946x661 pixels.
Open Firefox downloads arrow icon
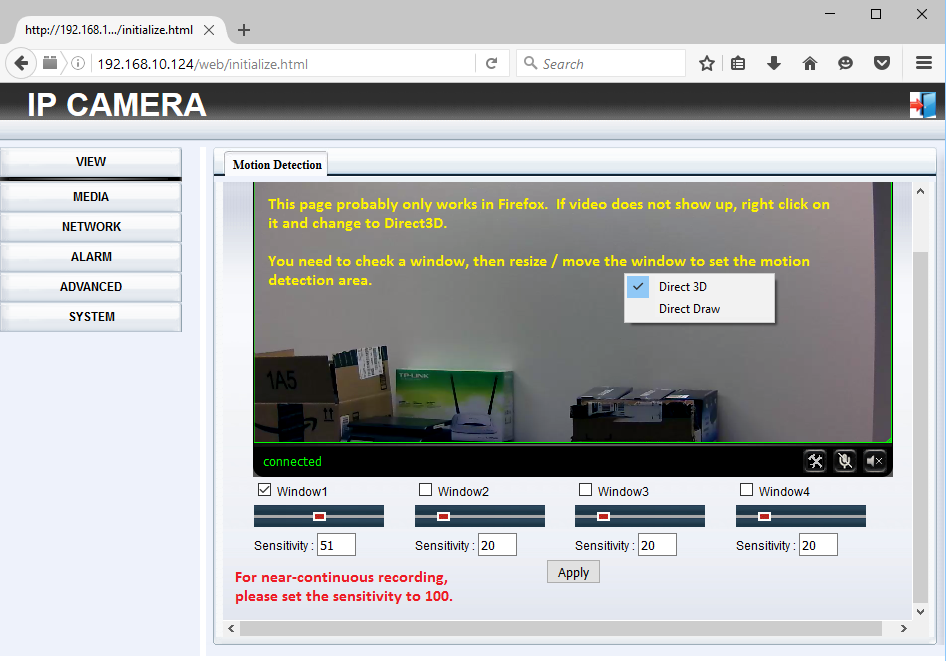pyautogui.click(x=773, y=64)
